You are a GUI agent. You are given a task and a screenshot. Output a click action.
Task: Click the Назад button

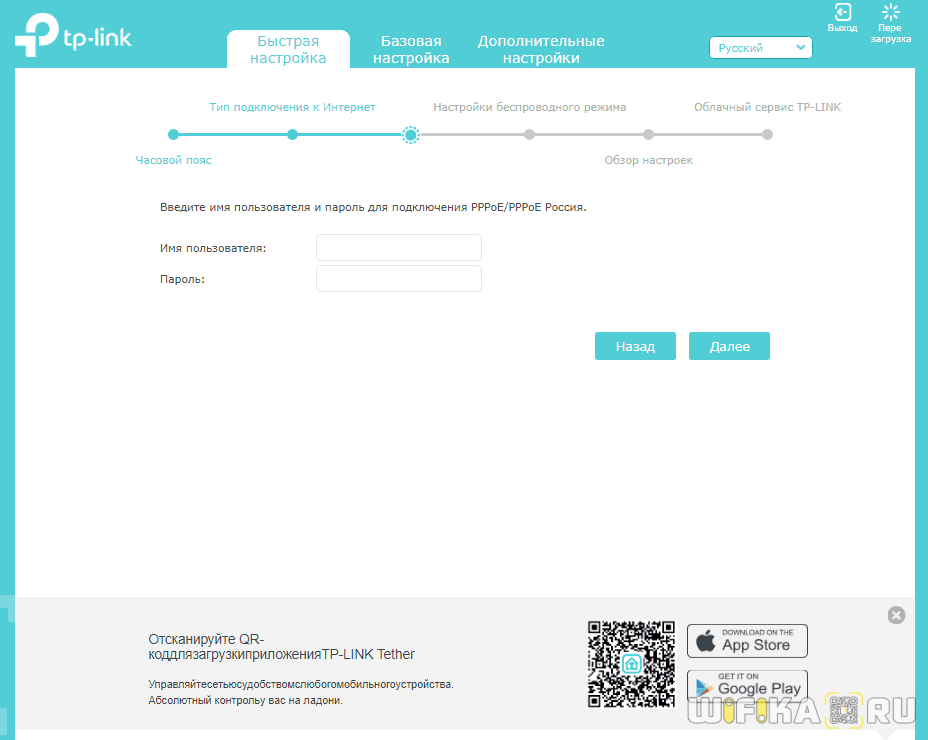pos(635,346)
